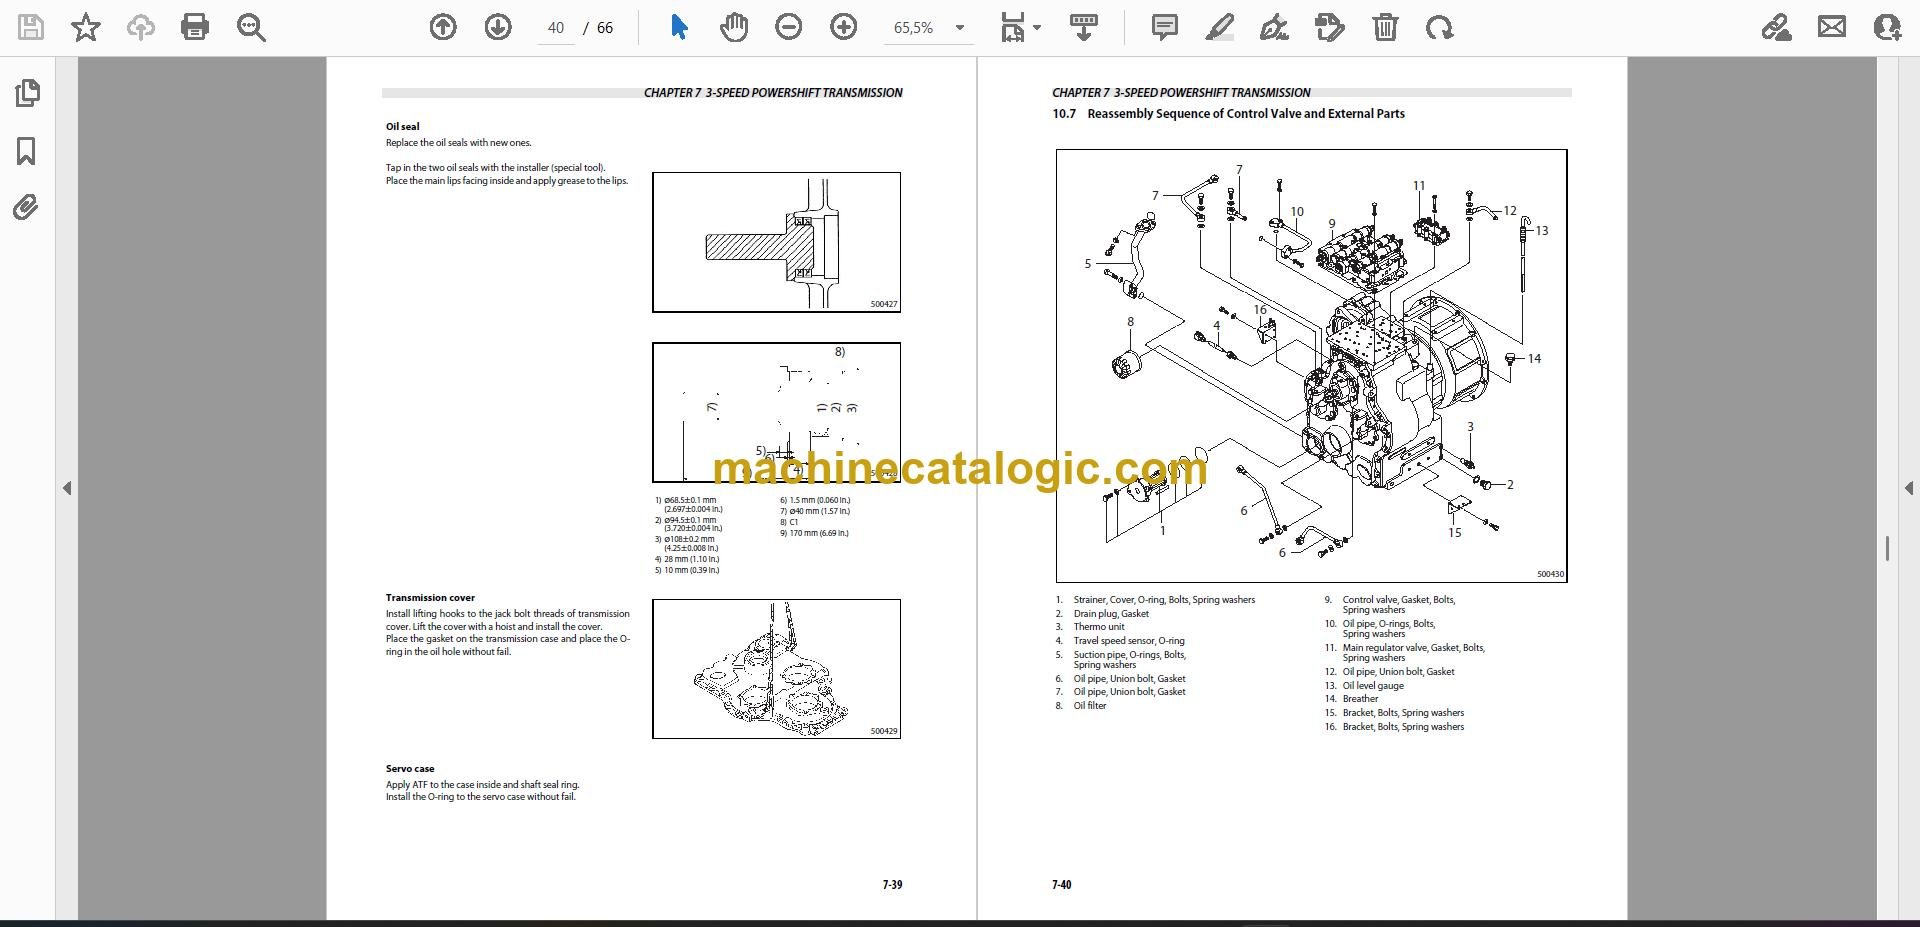Image resolution: width=1920 pixels, height=927 pixels.
Task: Click the vertical scrollbar on the right
Action: click(1887, 549)
